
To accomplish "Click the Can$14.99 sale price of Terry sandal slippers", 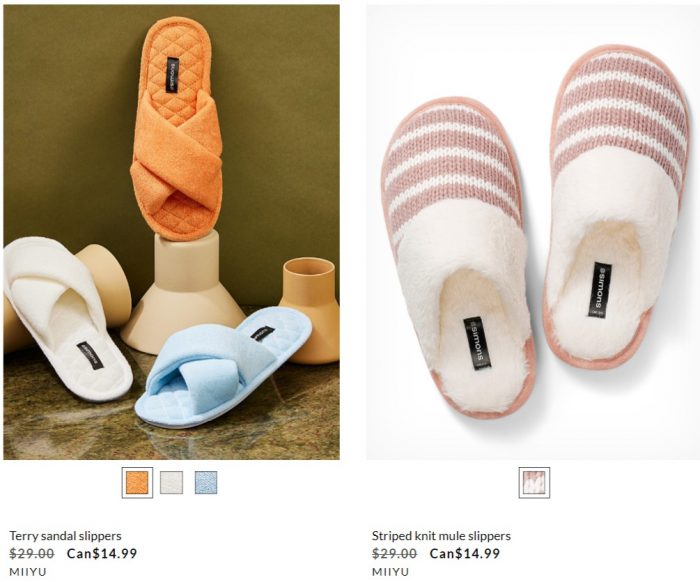I will coord(102,553).
